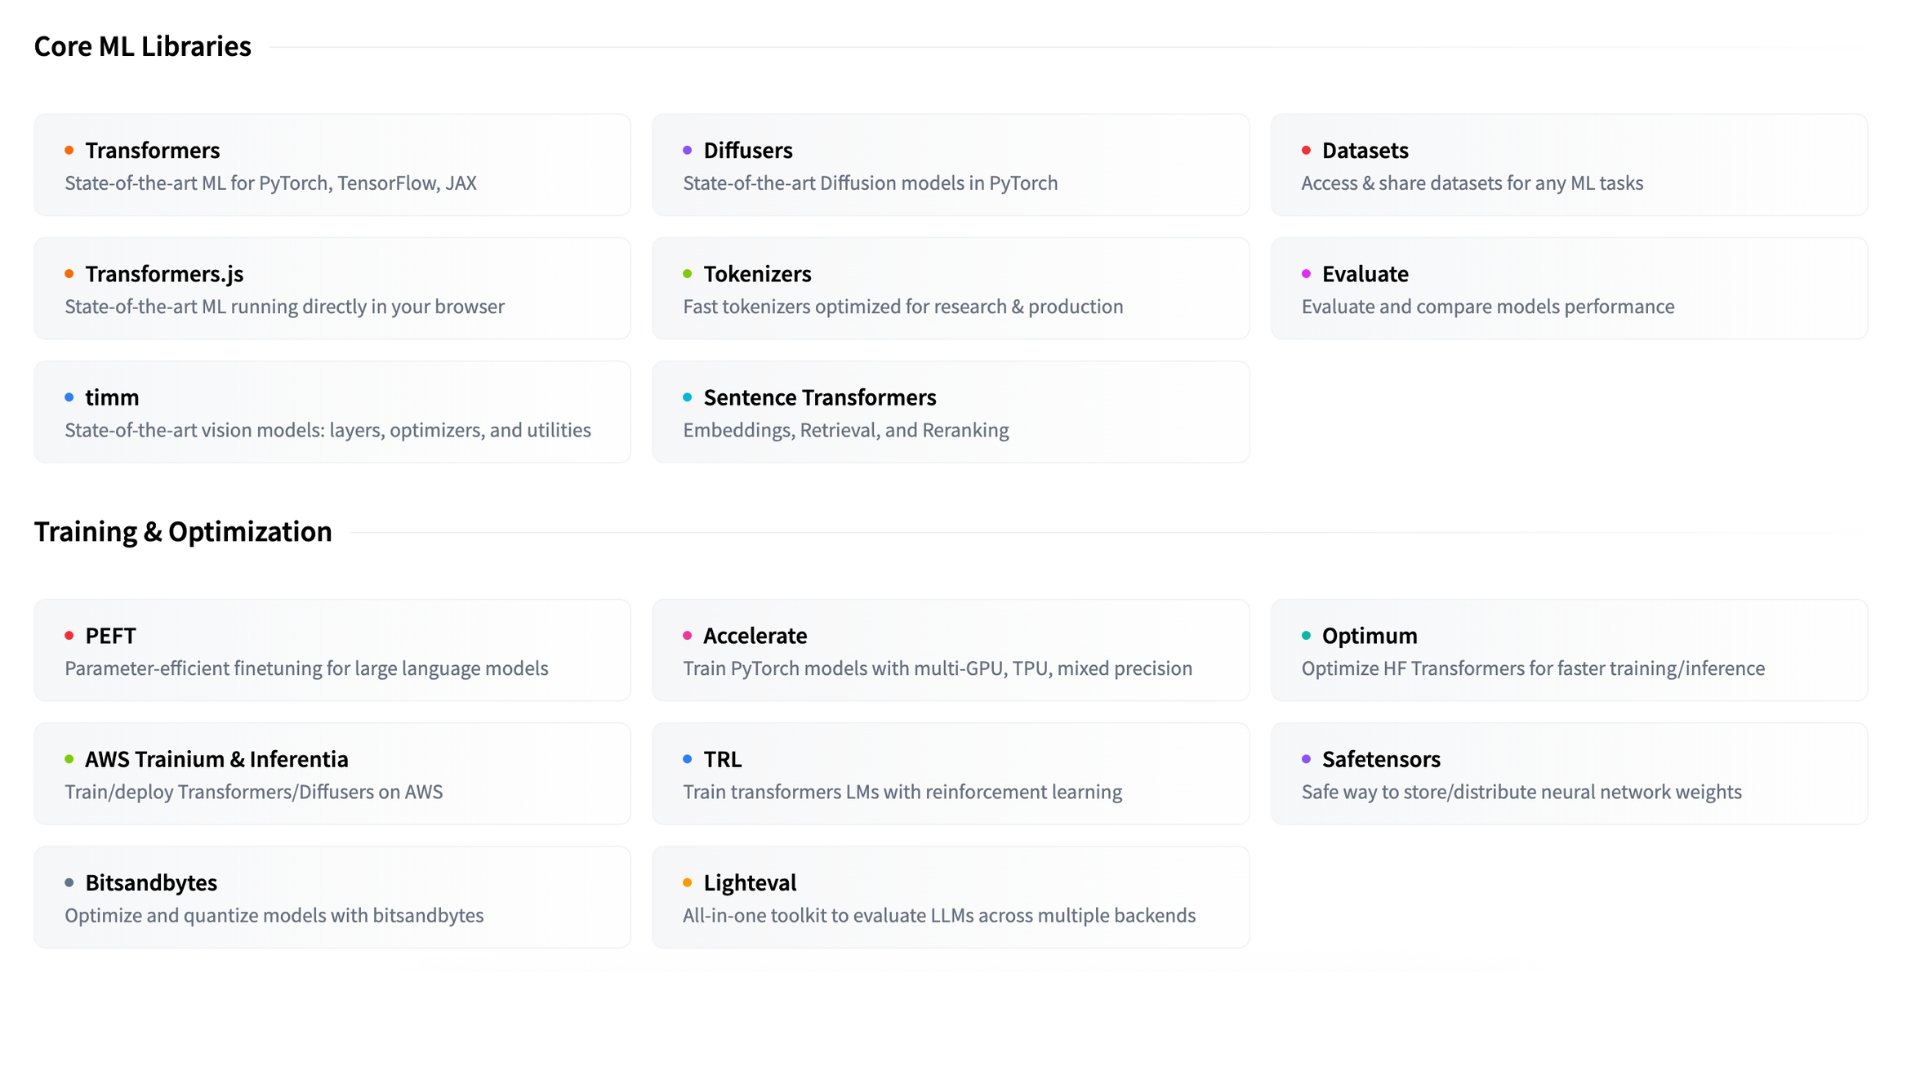Click 'State-of-the-art vision models' description under timm
The image size is (1920, 1080).
pos(328,430)
